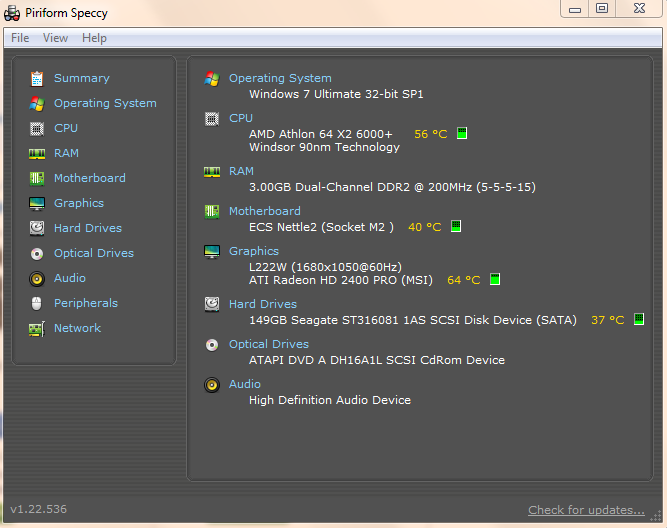Click the green CPU temperature indicator

point(462,133)
